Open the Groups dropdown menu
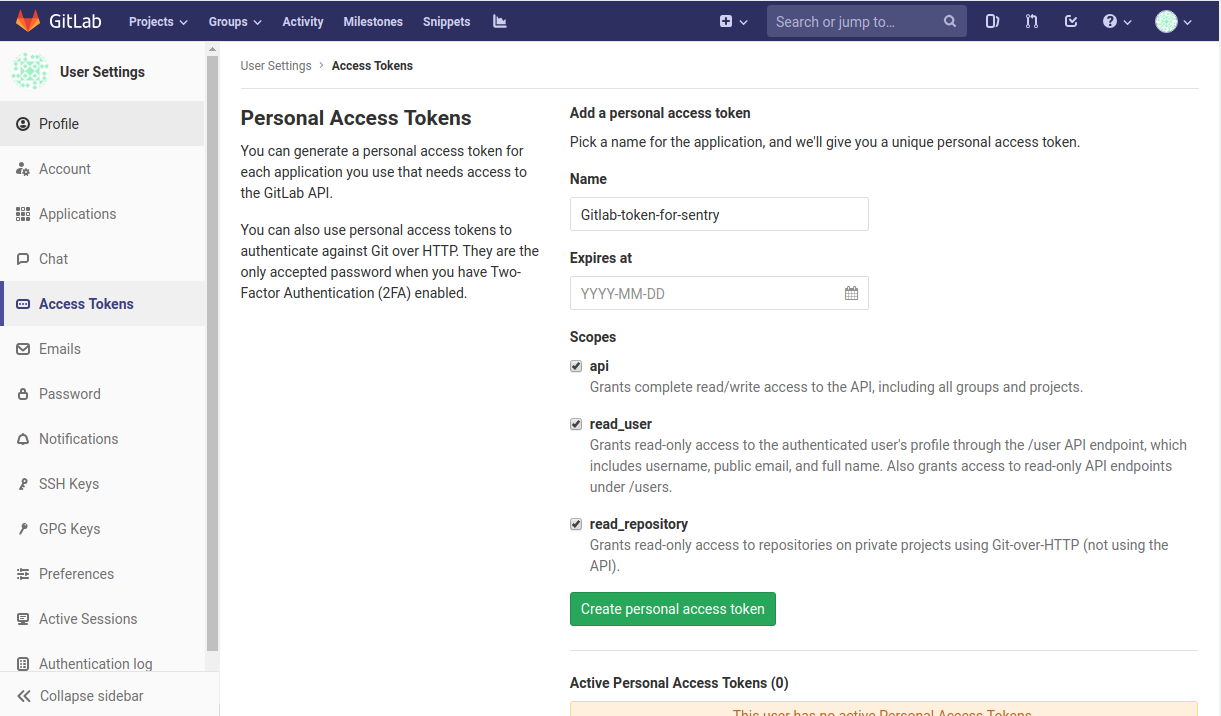Image resolution: width=1221 pixels, height=716 pixels. pyautogui.click(x=235, y=21)
